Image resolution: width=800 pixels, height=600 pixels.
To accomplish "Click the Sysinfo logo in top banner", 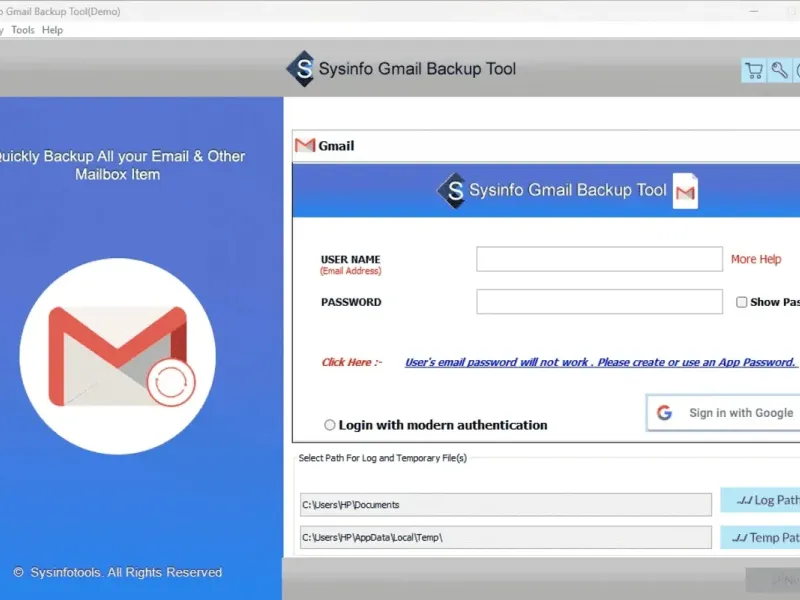I will tap(301, 68).
